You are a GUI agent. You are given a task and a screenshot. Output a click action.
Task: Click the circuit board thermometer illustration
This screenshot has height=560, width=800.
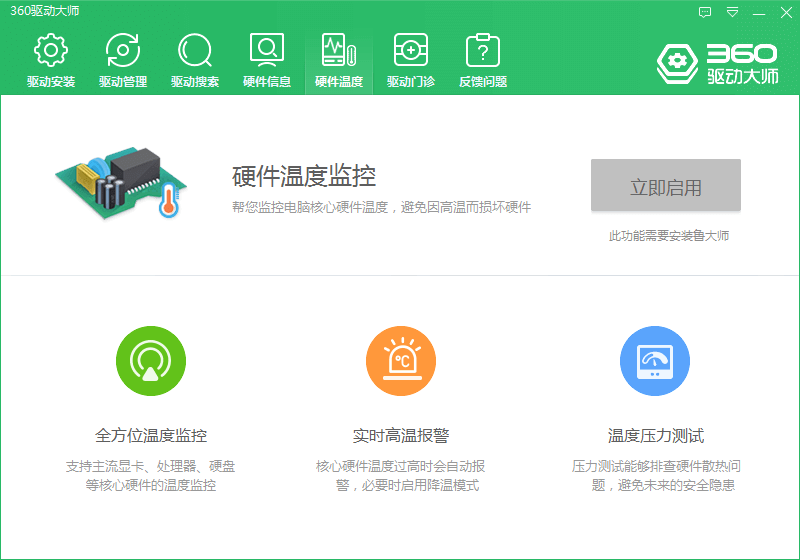121,183
